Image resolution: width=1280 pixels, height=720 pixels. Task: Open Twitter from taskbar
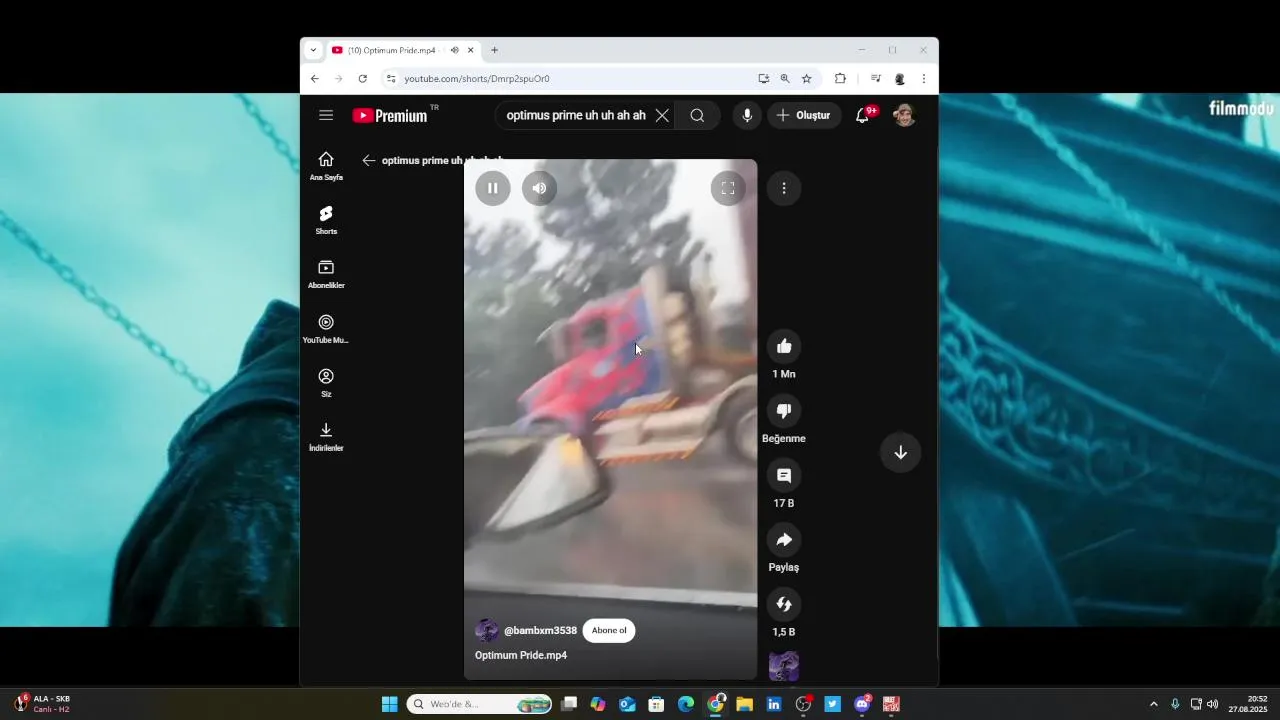(832, 704)
